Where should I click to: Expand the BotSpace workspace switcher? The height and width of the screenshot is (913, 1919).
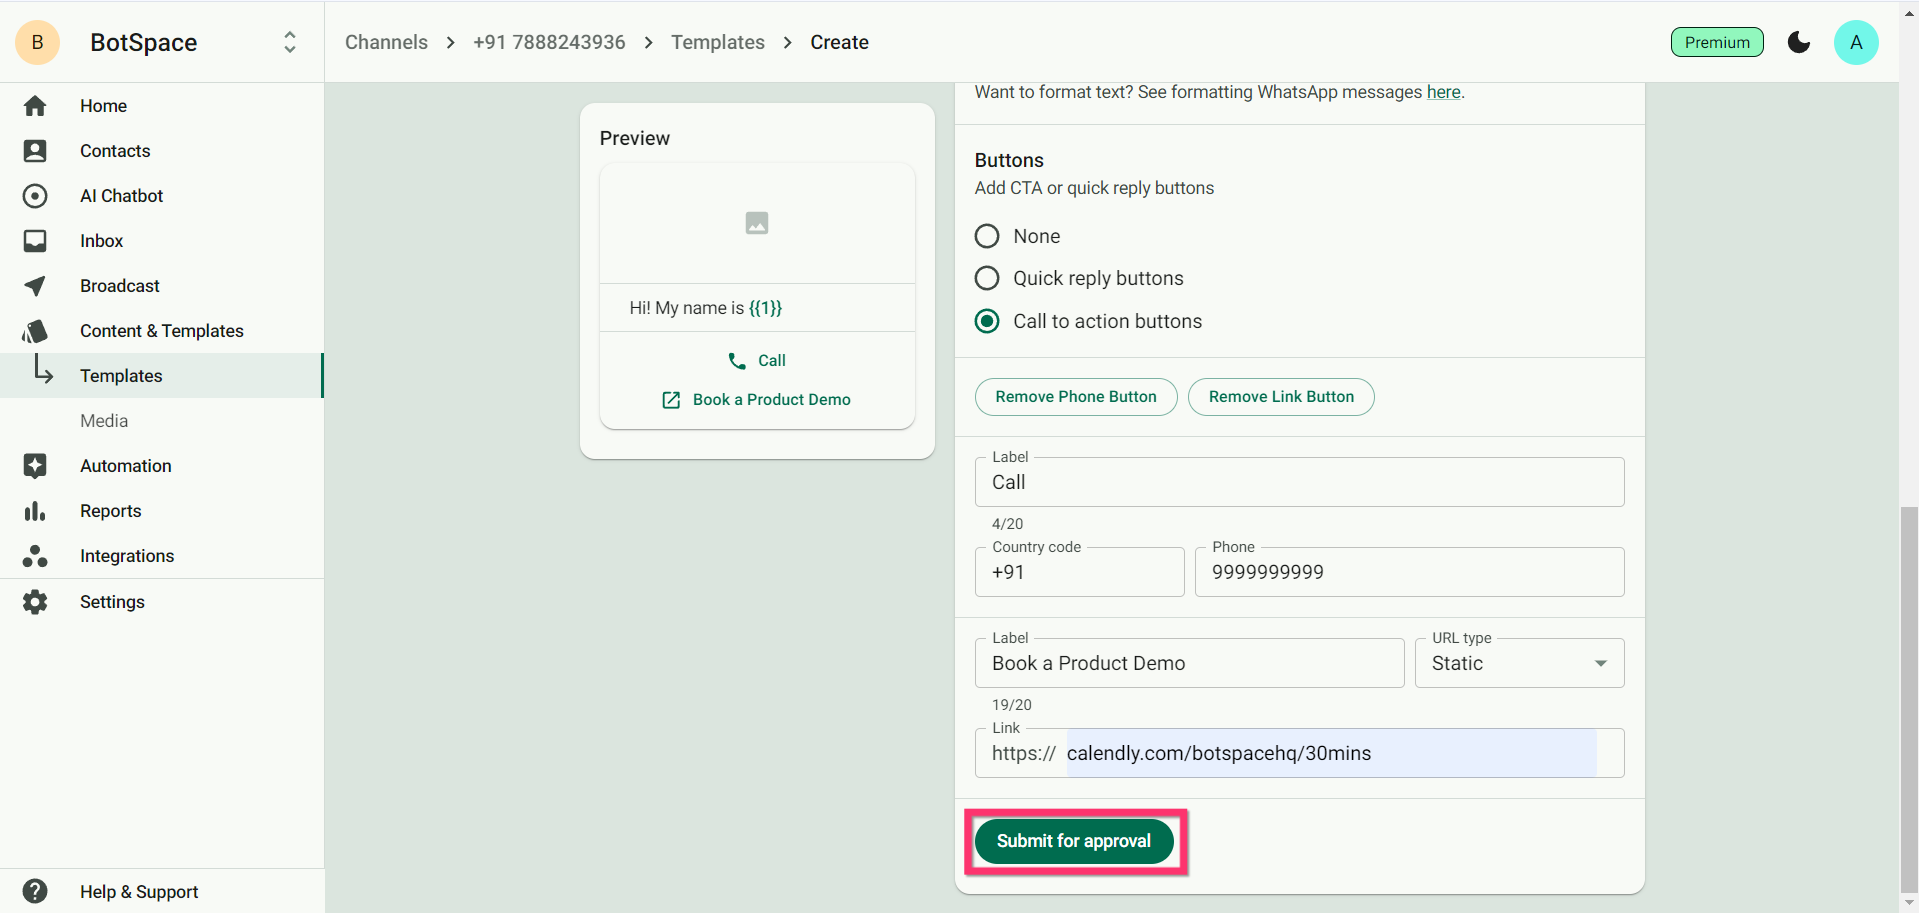coord(289,42)
